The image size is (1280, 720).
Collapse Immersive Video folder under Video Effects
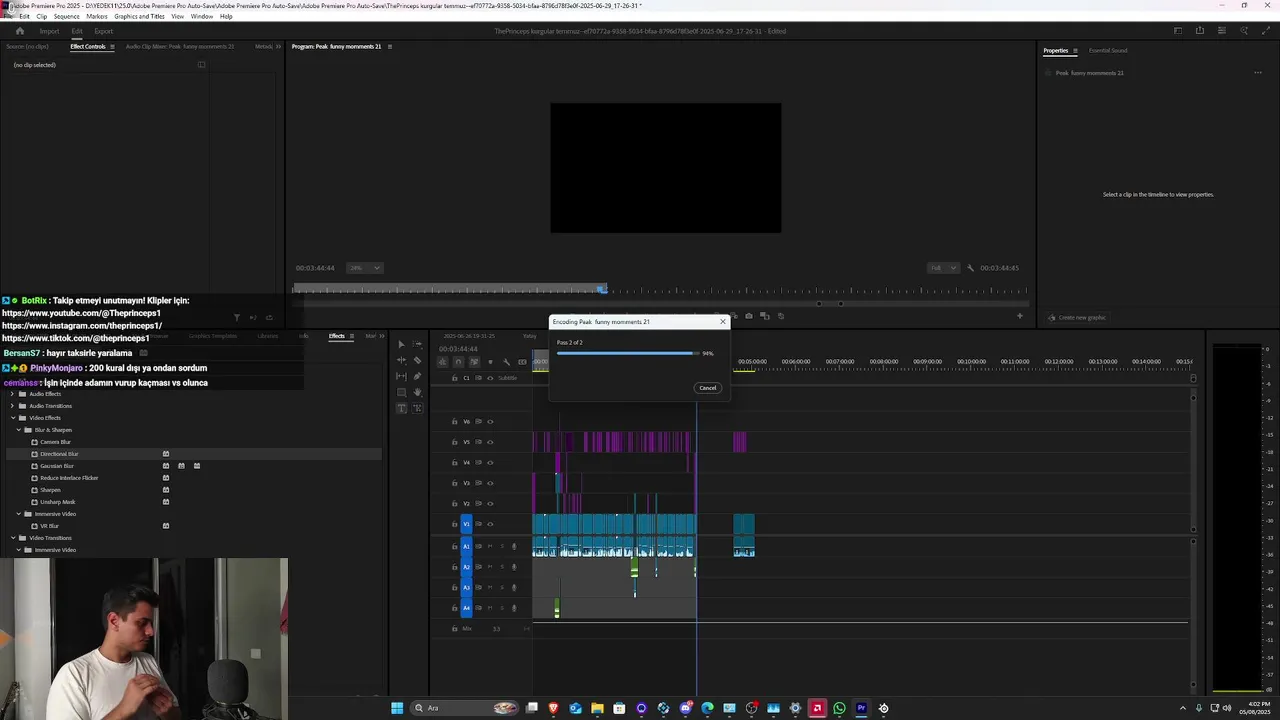click(x=18, y=514)
